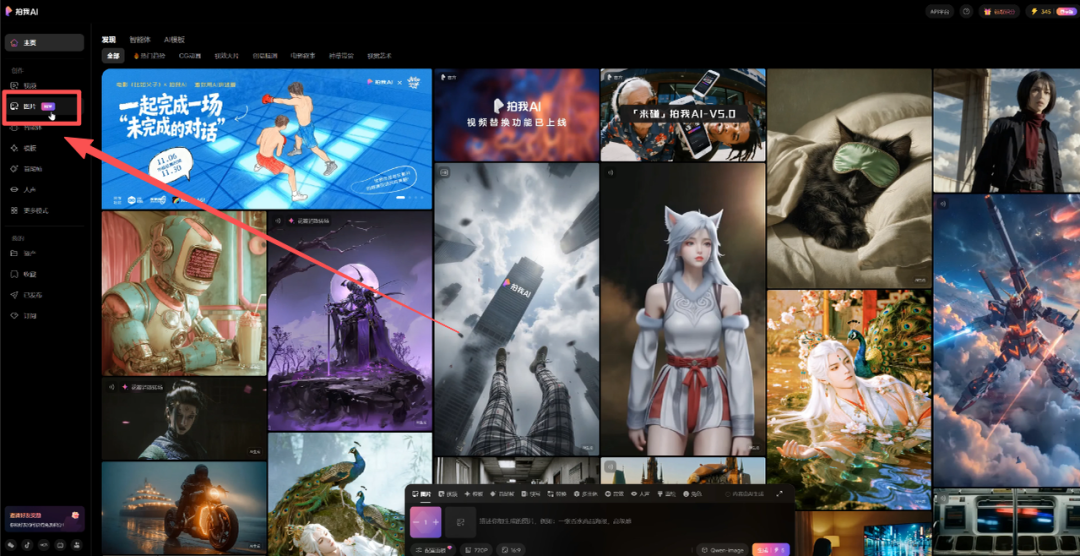The height and width of the screenshot is (556, 1080).
Task: Select the 全部 category filter tab
Action: pos(113,56)
